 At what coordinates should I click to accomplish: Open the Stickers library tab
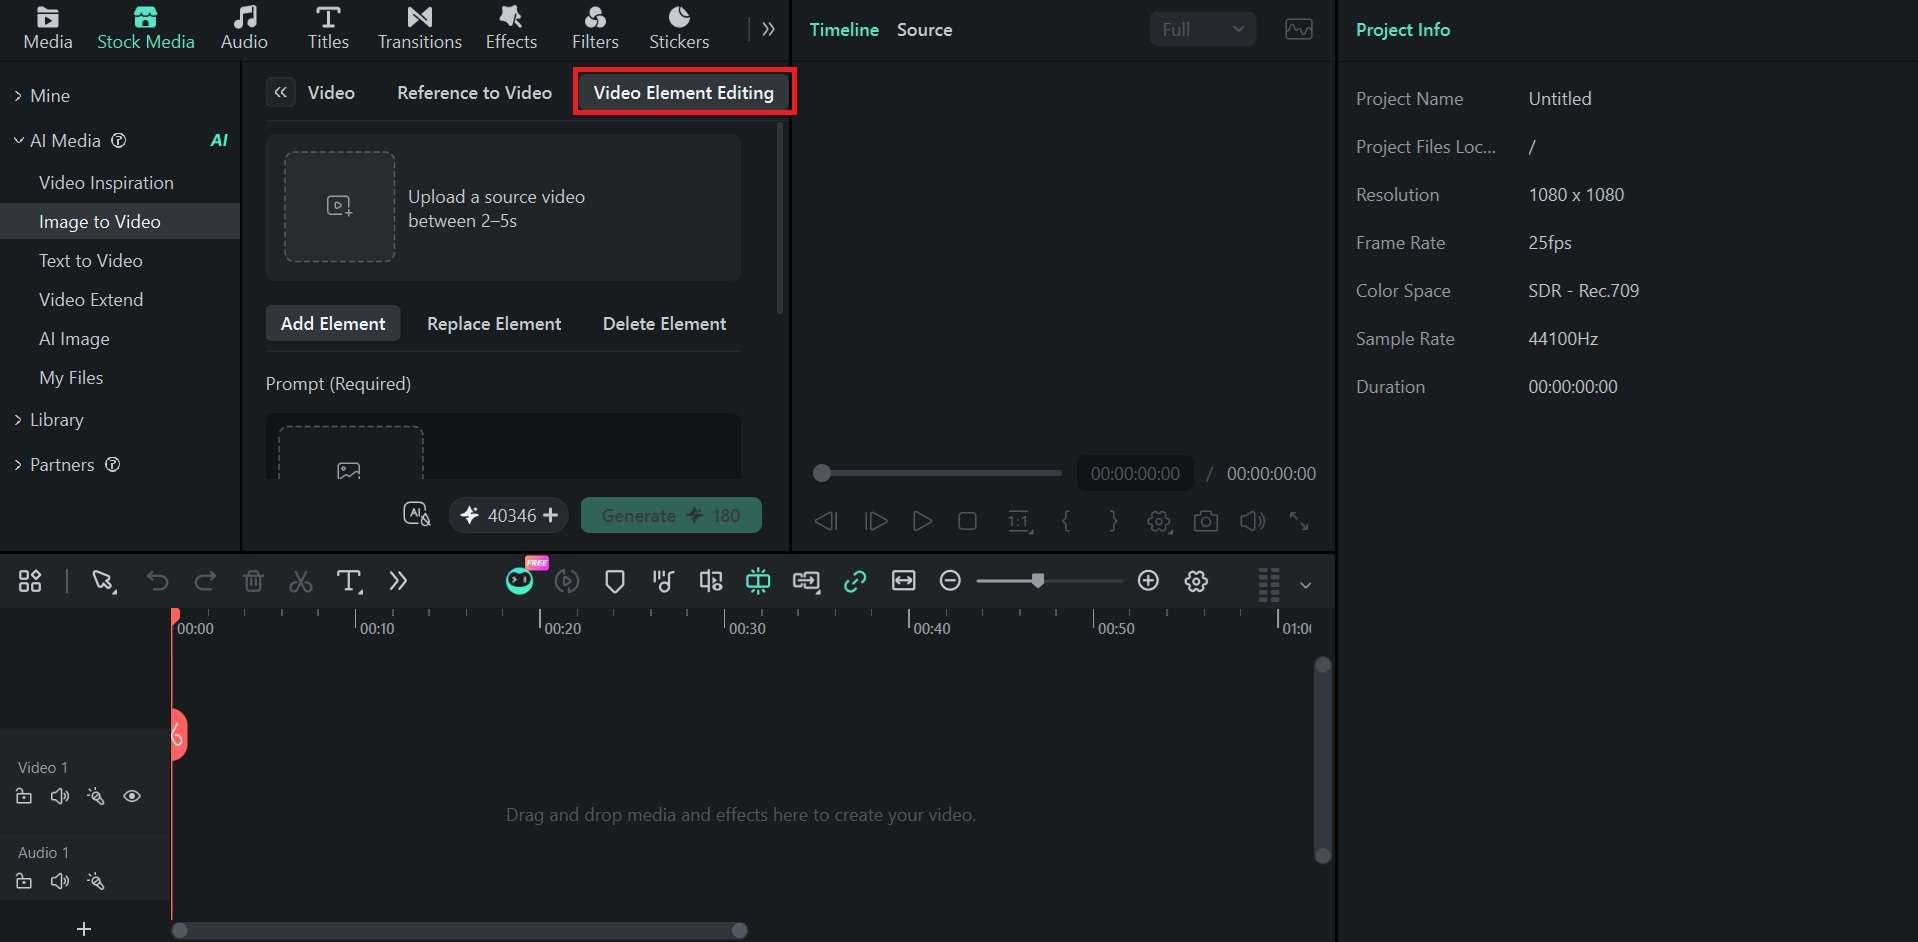coord(679,28)
